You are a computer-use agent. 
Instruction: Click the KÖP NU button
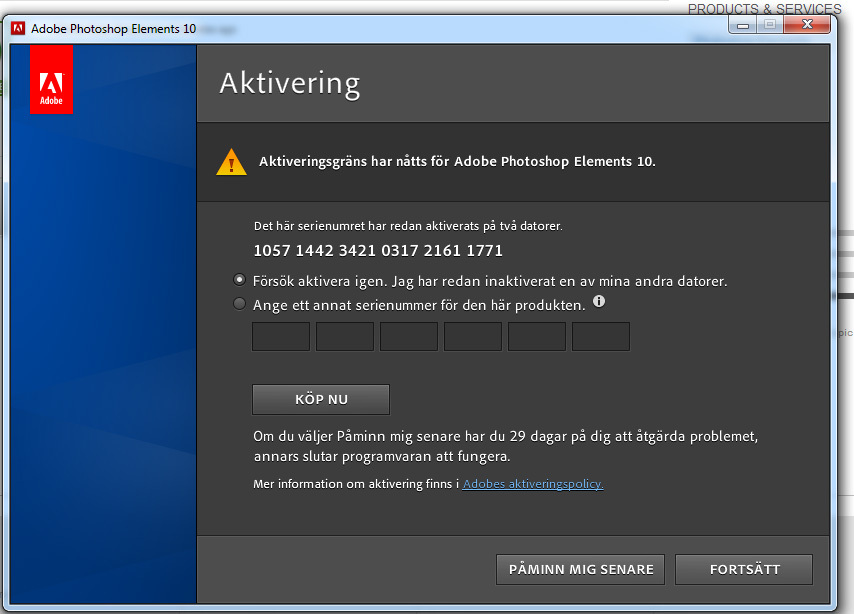pyautogui.click(x=321, y=399)
